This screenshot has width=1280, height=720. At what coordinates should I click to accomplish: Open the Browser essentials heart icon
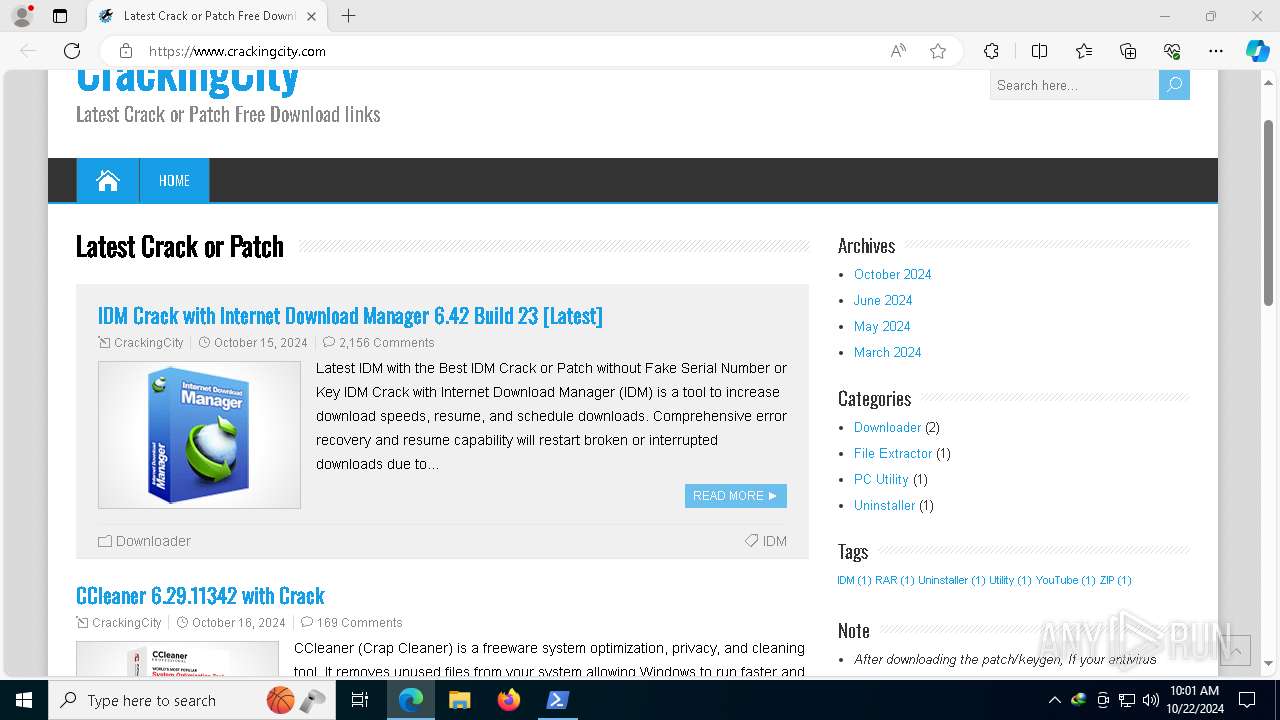tap(1172, 51)
